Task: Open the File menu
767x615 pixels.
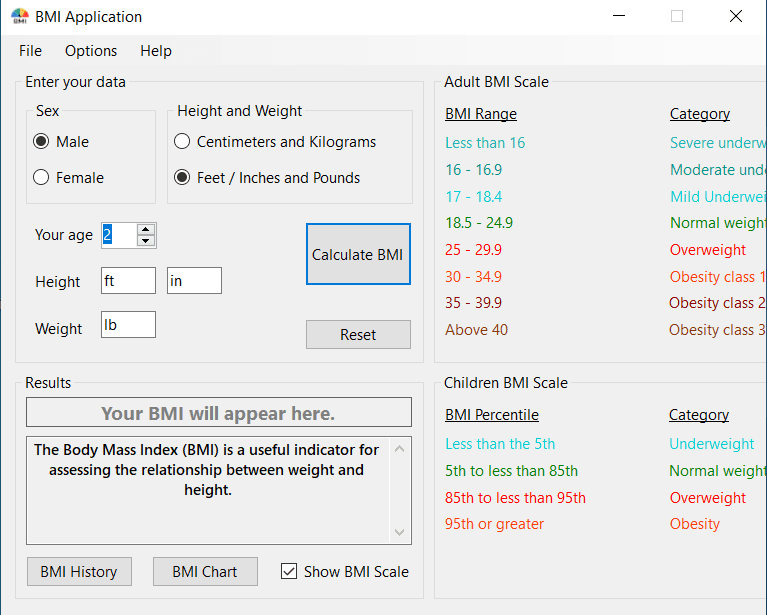Action: click(30, 51)
